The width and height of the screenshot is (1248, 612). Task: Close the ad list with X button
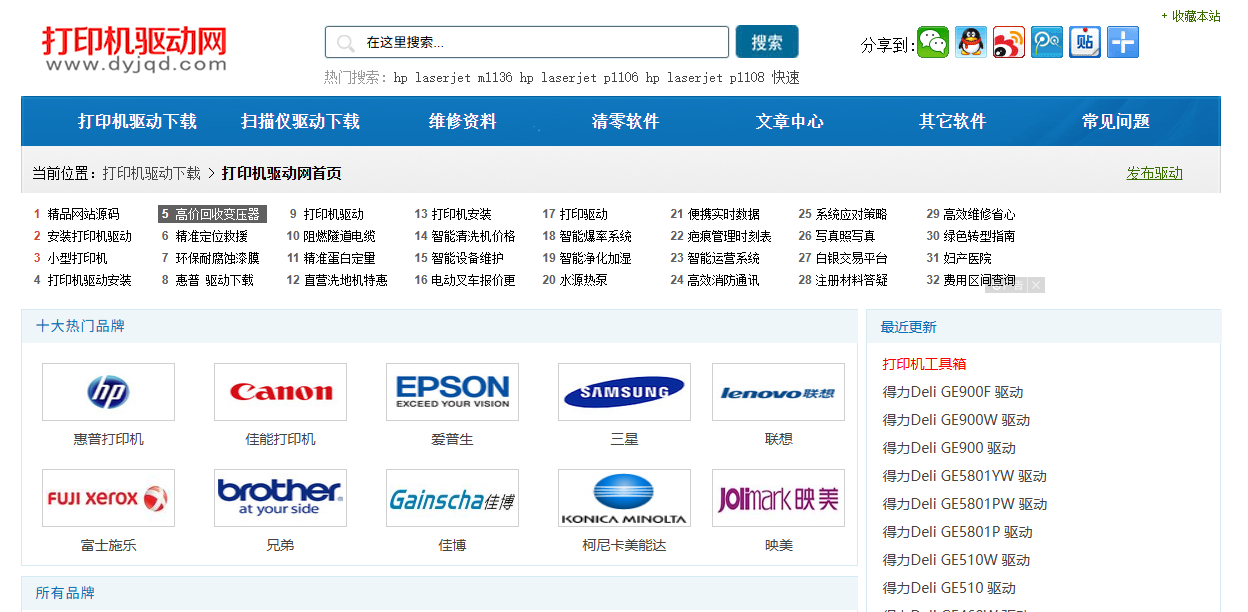[1037, 285]
